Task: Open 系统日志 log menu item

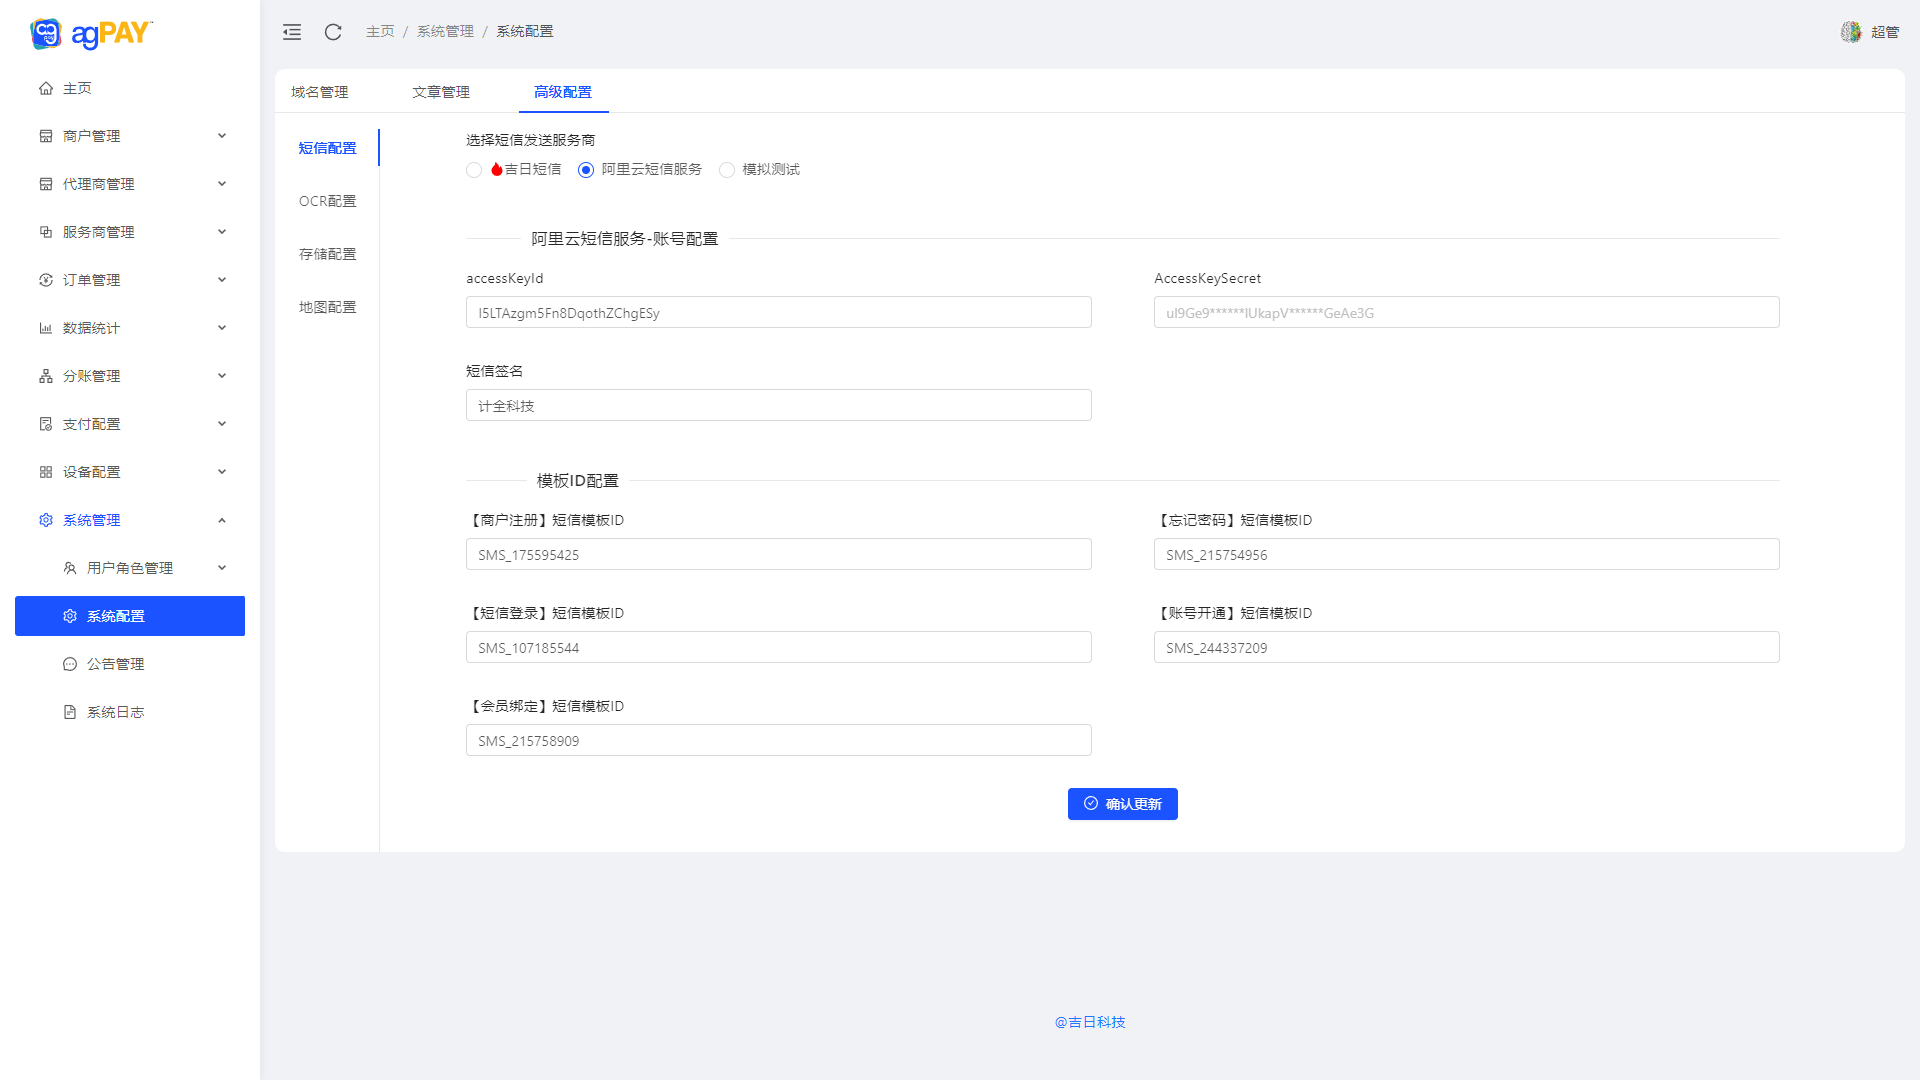Action: 115,712
